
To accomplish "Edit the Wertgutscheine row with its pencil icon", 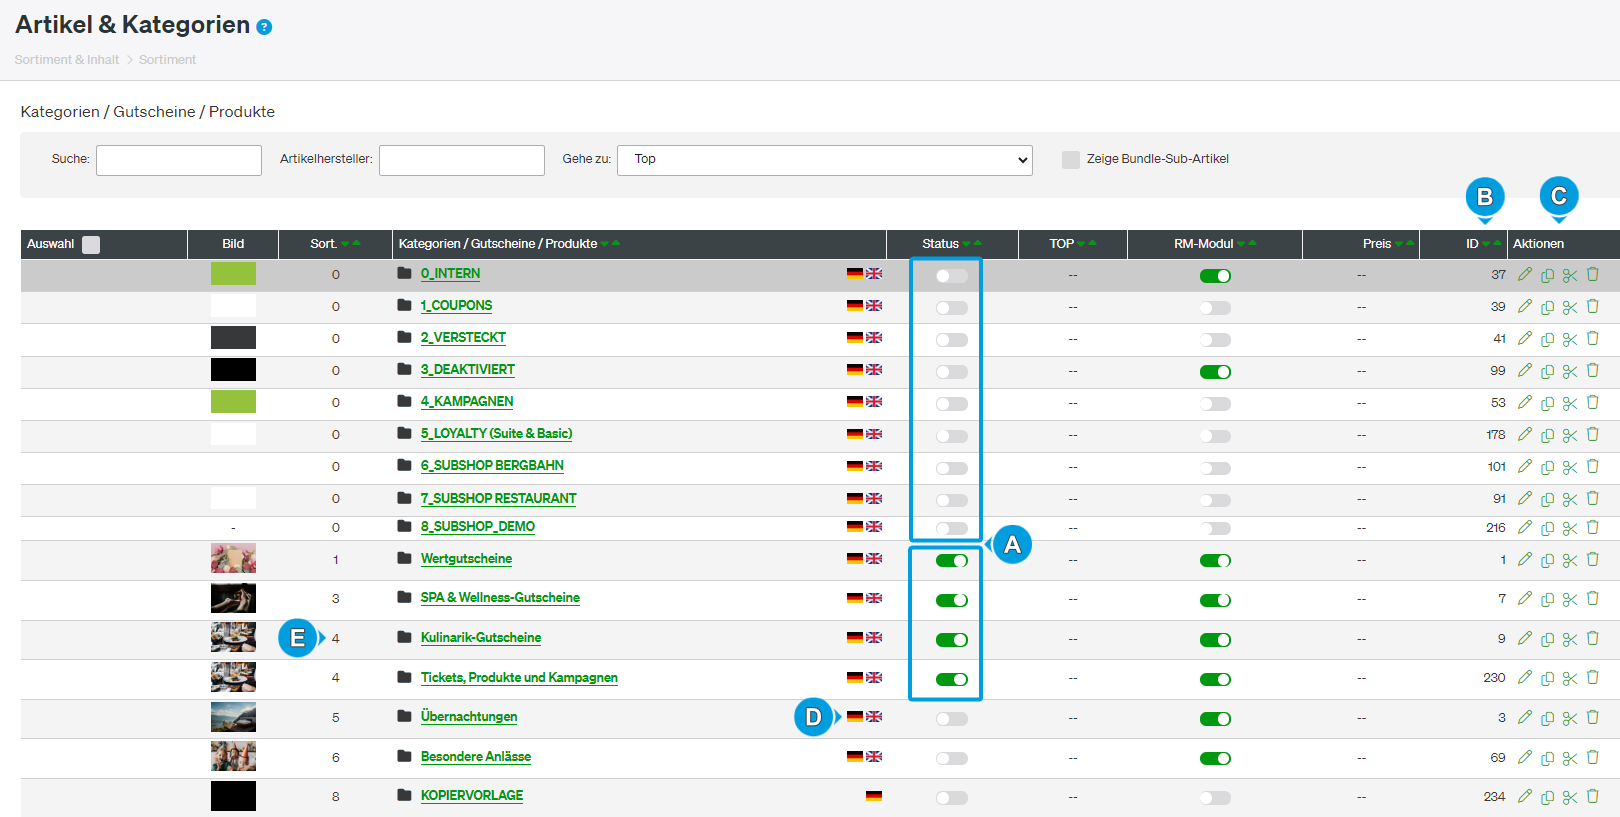I will coord(1524,560).
